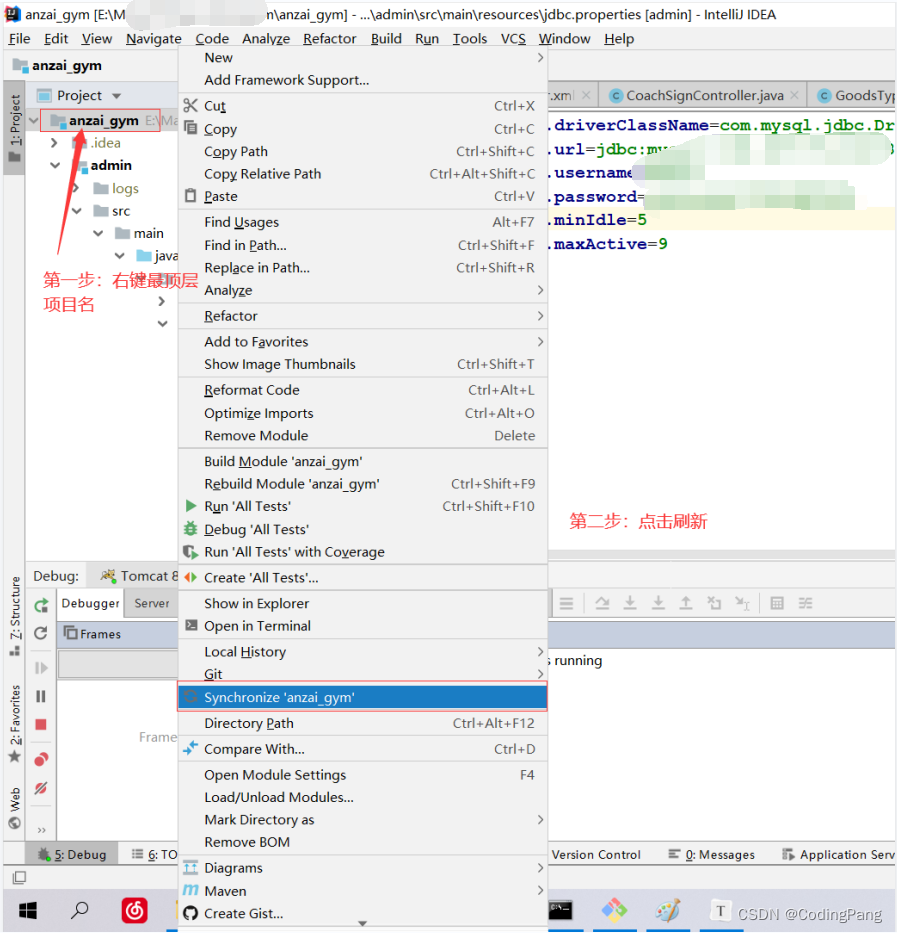Click the tool windows quick-access corner icon
Image resolution: width=897 pixels, height=933 pixels.
(x=19, y=877)
